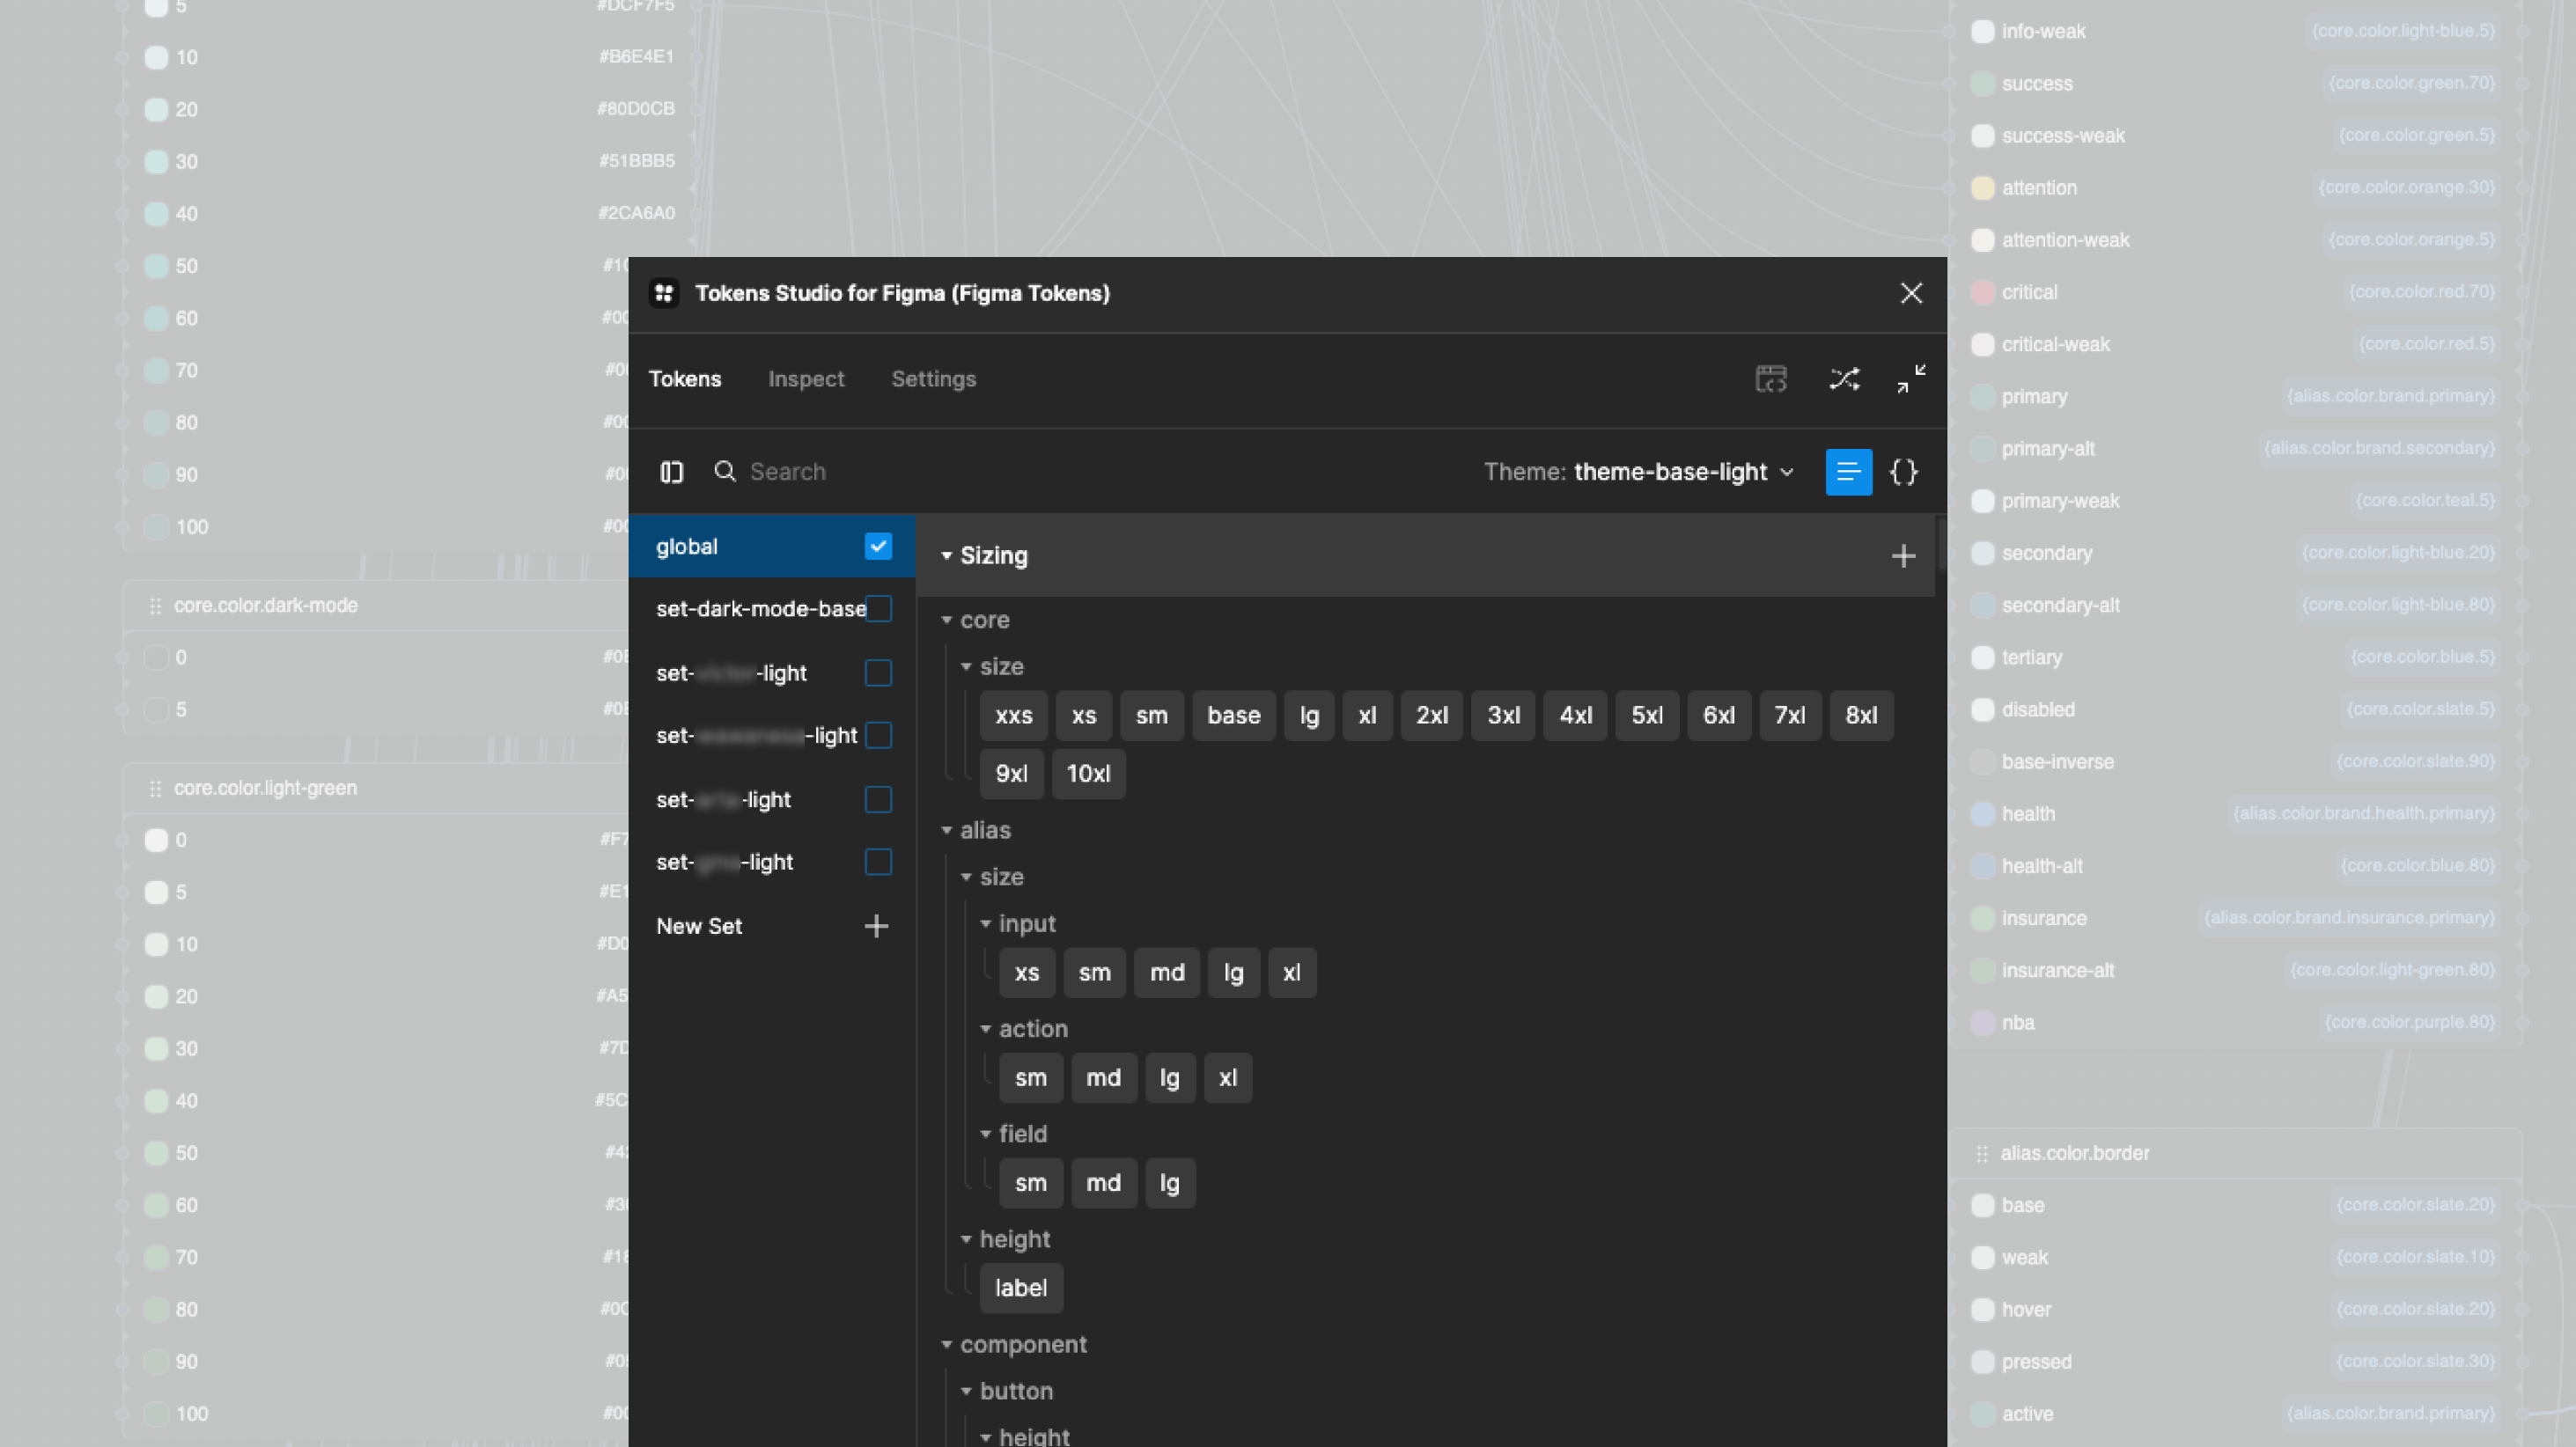The width and height of the screenshot is (2576, 1447).
Task: Minimize plugin with the collapse arrows icon
Action: click(x=1911, y=379)
